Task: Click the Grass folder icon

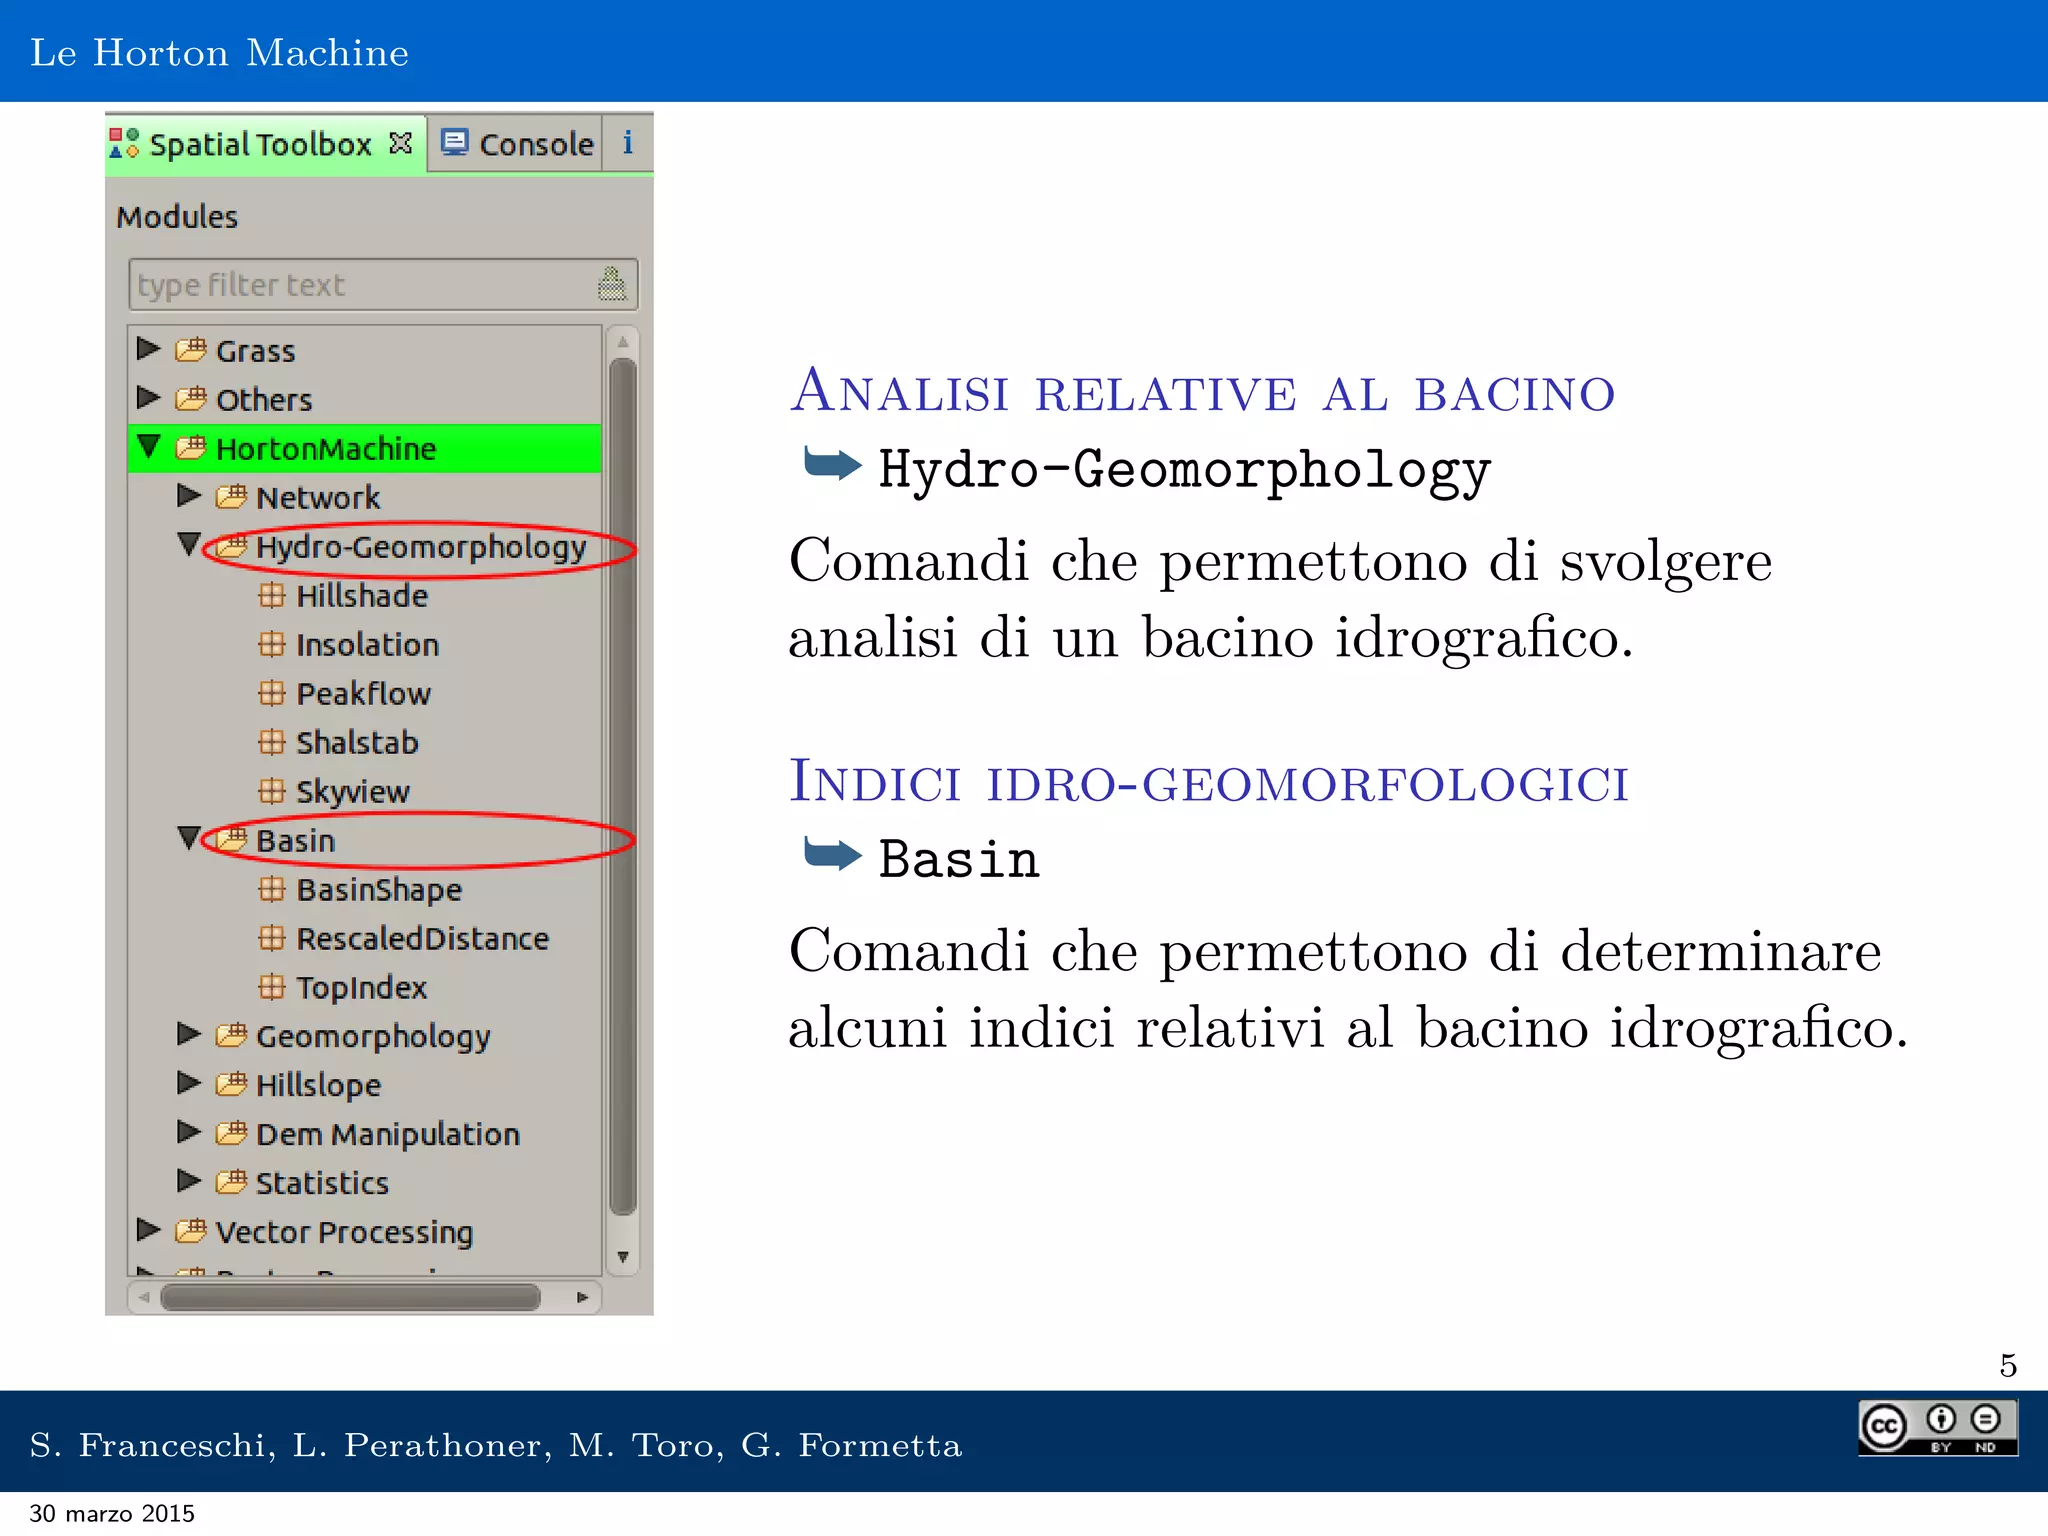Action: (191, 350)
